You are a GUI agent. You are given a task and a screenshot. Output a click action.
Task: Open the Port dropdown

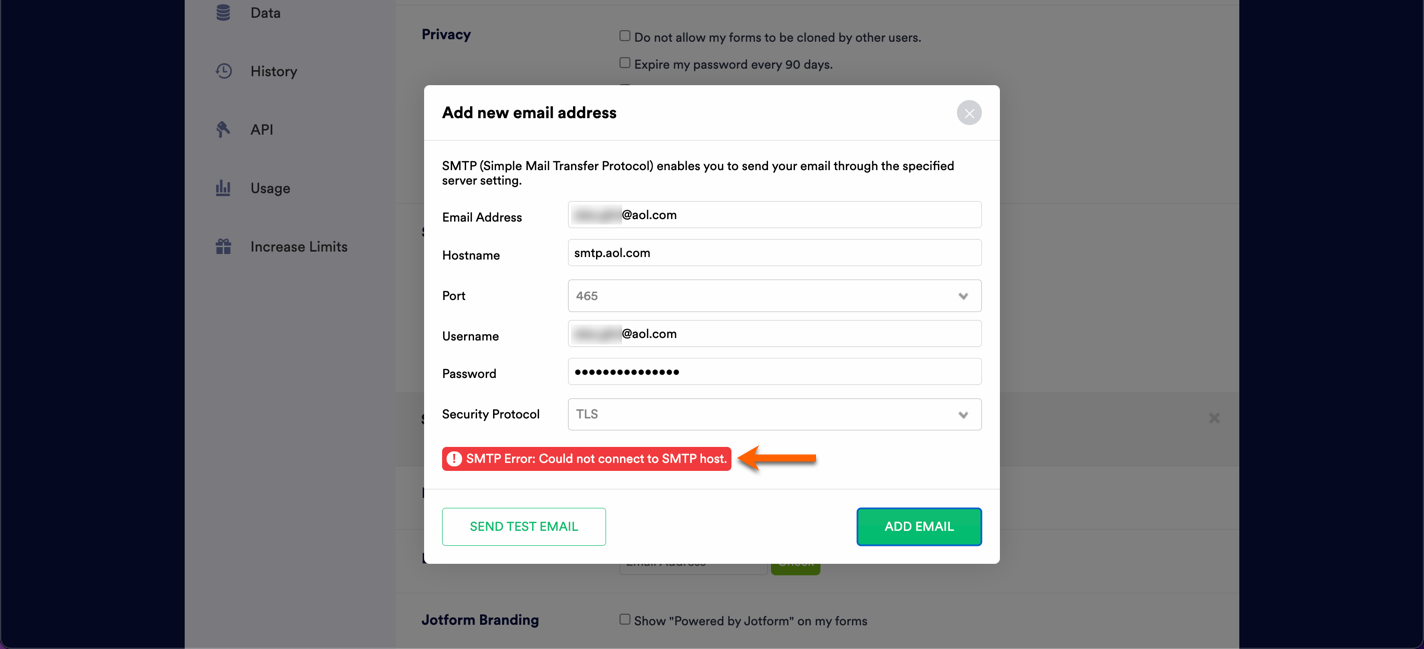774,296
